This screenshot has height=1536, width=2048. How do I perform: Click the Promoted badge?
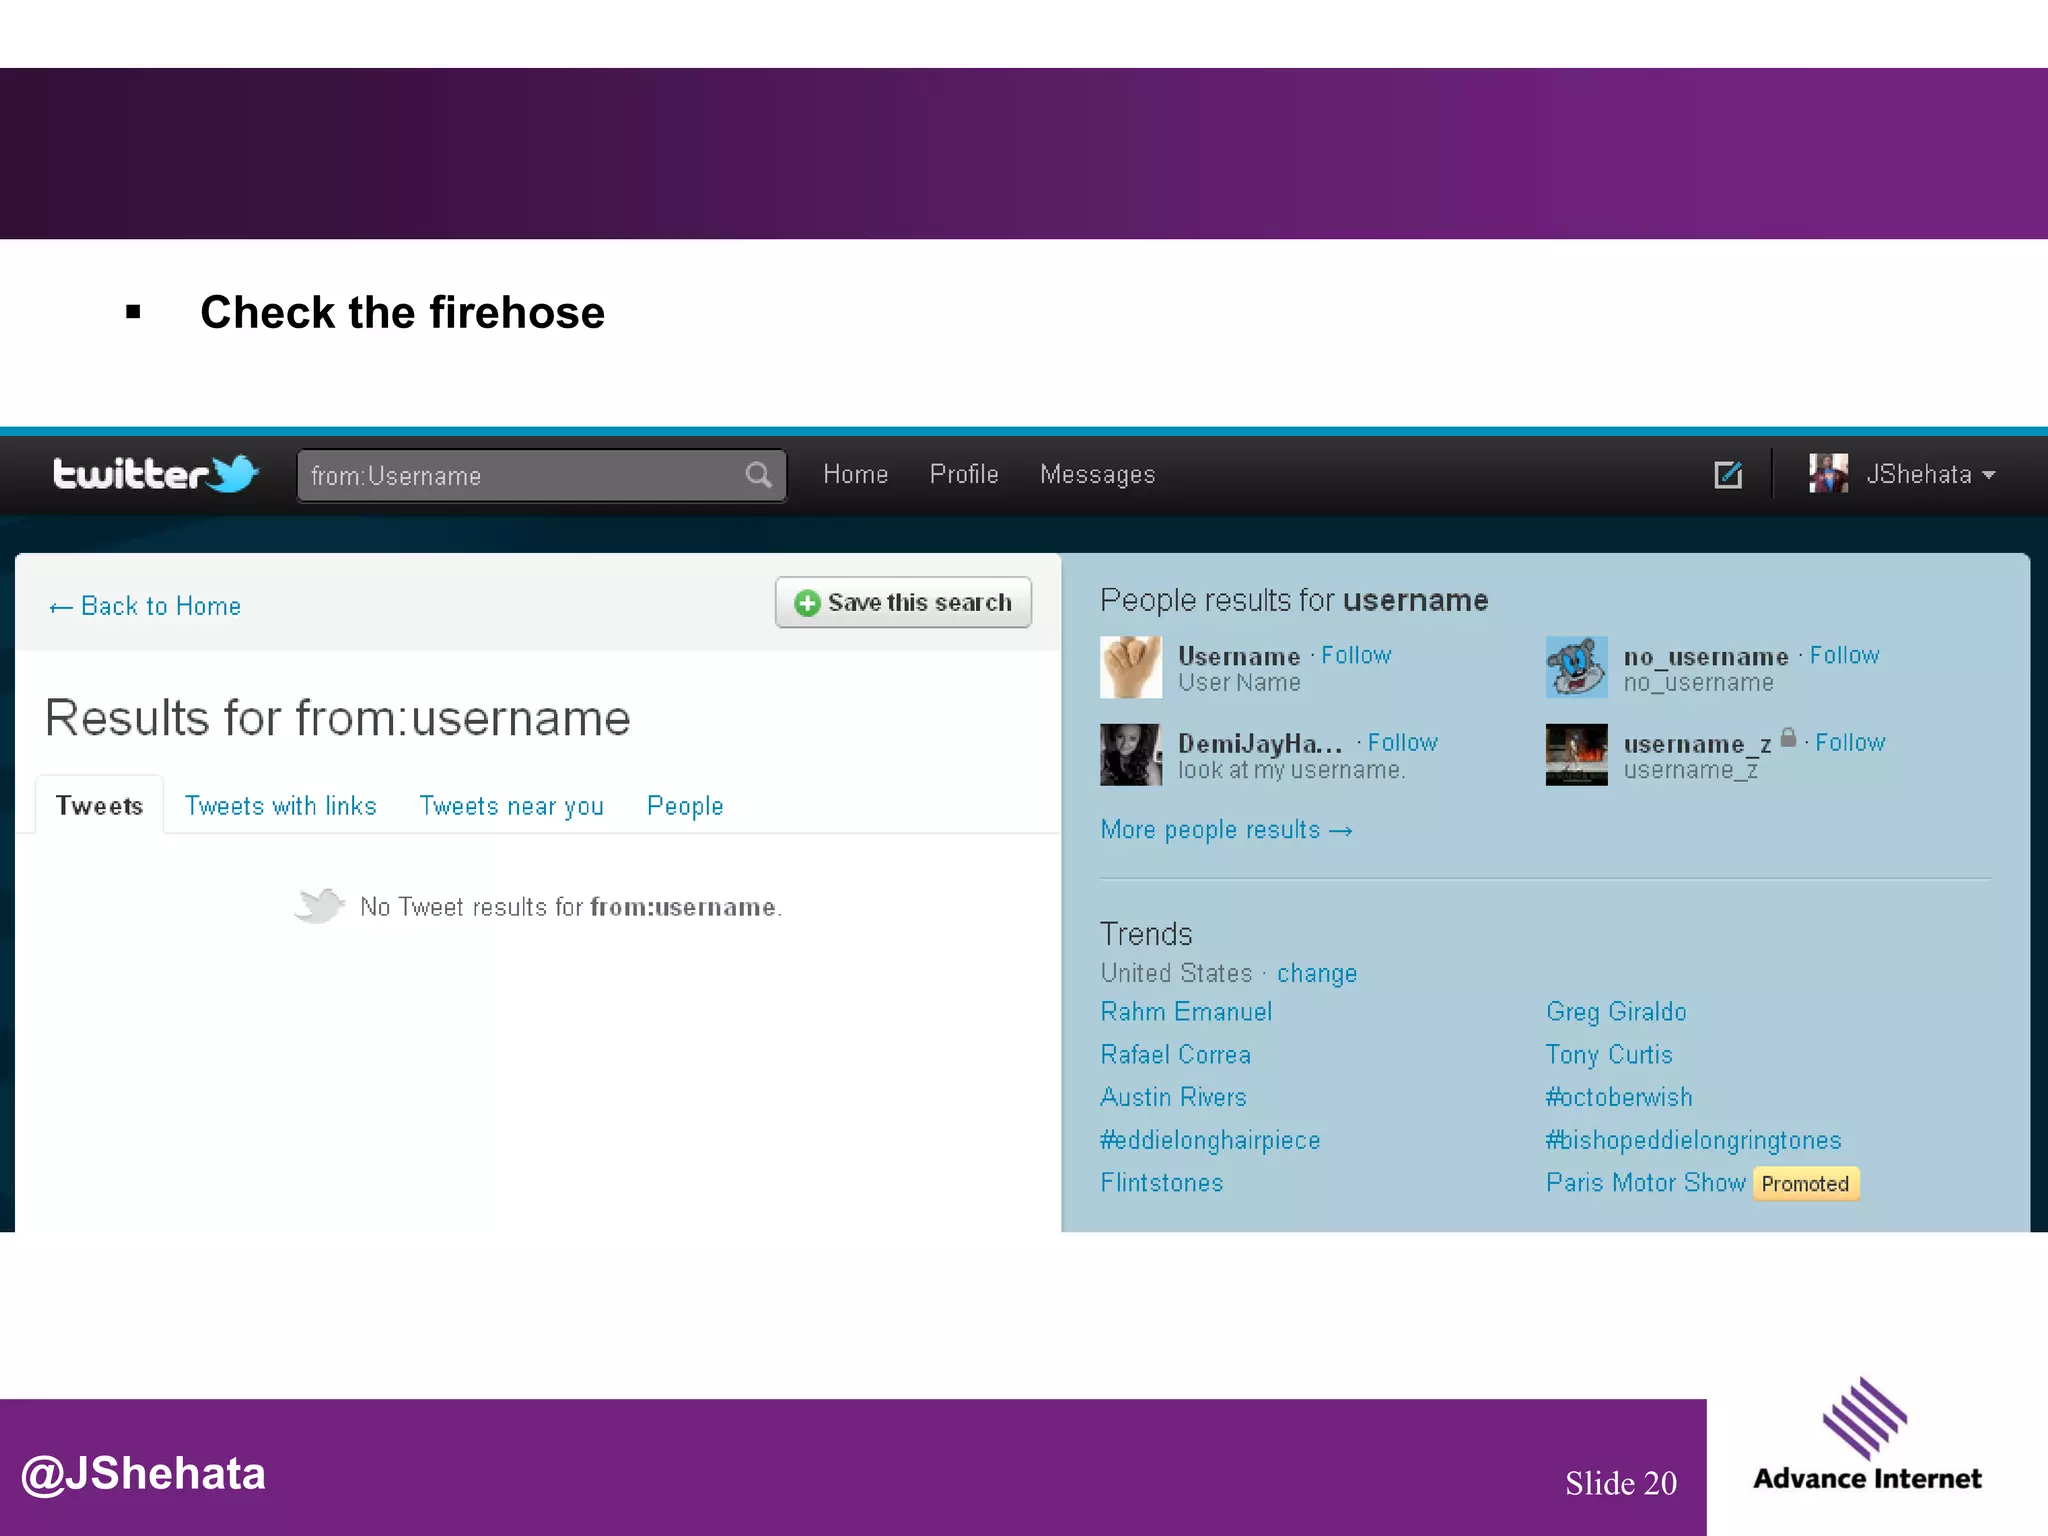(x=1805, y=1184)
